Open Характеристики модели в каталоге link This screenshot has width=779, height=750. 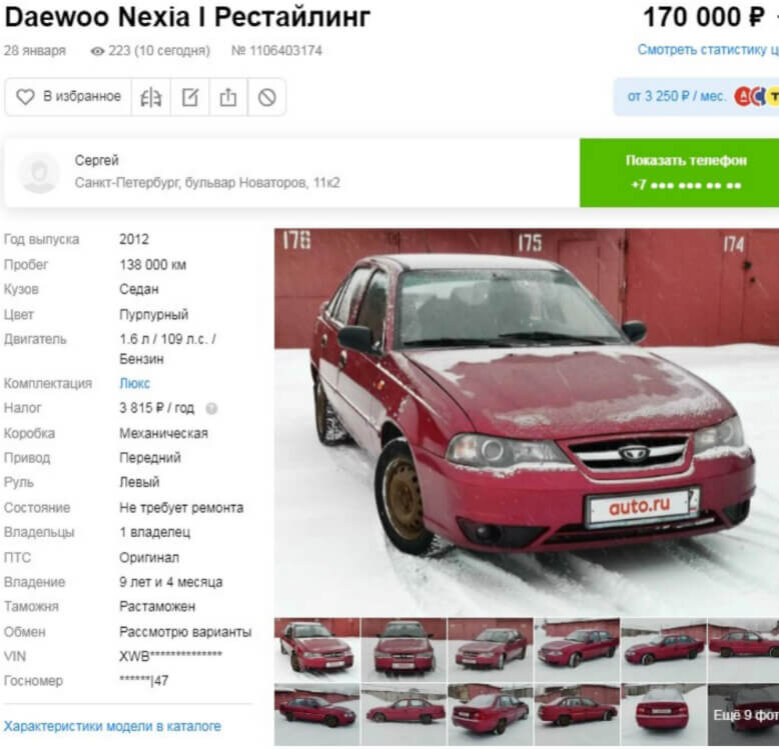pyautogui.click(x=112, y=726)
